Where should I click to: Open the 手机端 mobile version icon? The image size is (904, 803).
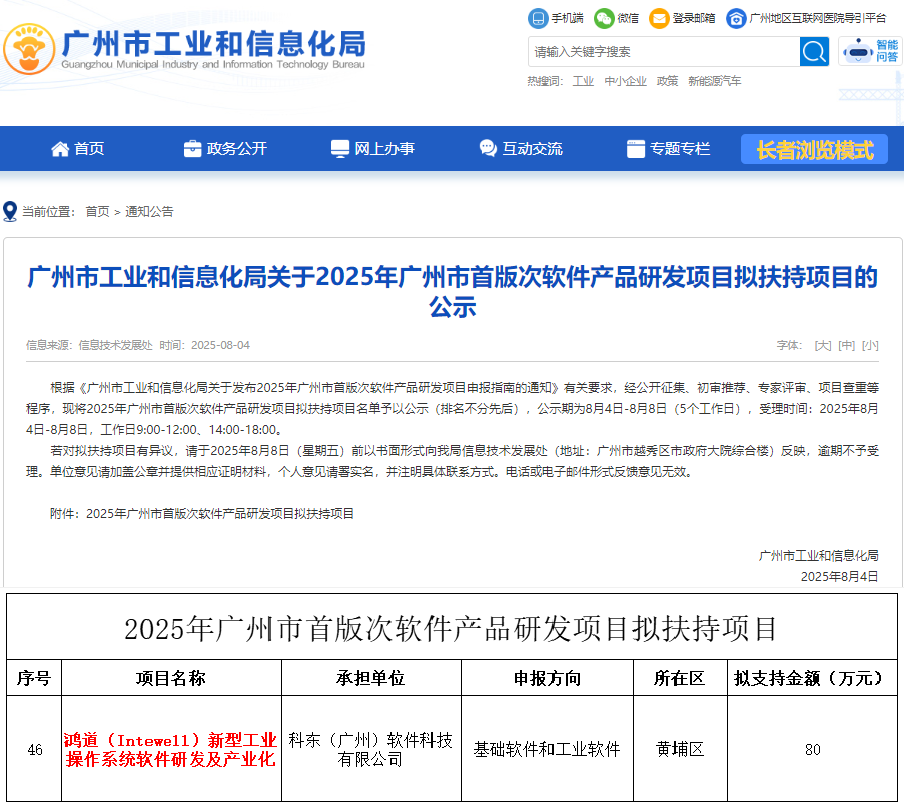537,18
